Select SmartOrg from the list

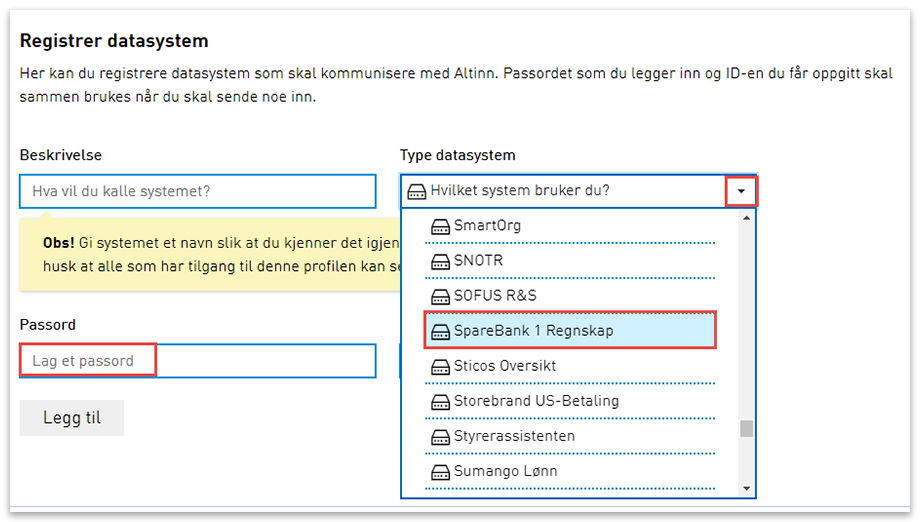point(487,226)
